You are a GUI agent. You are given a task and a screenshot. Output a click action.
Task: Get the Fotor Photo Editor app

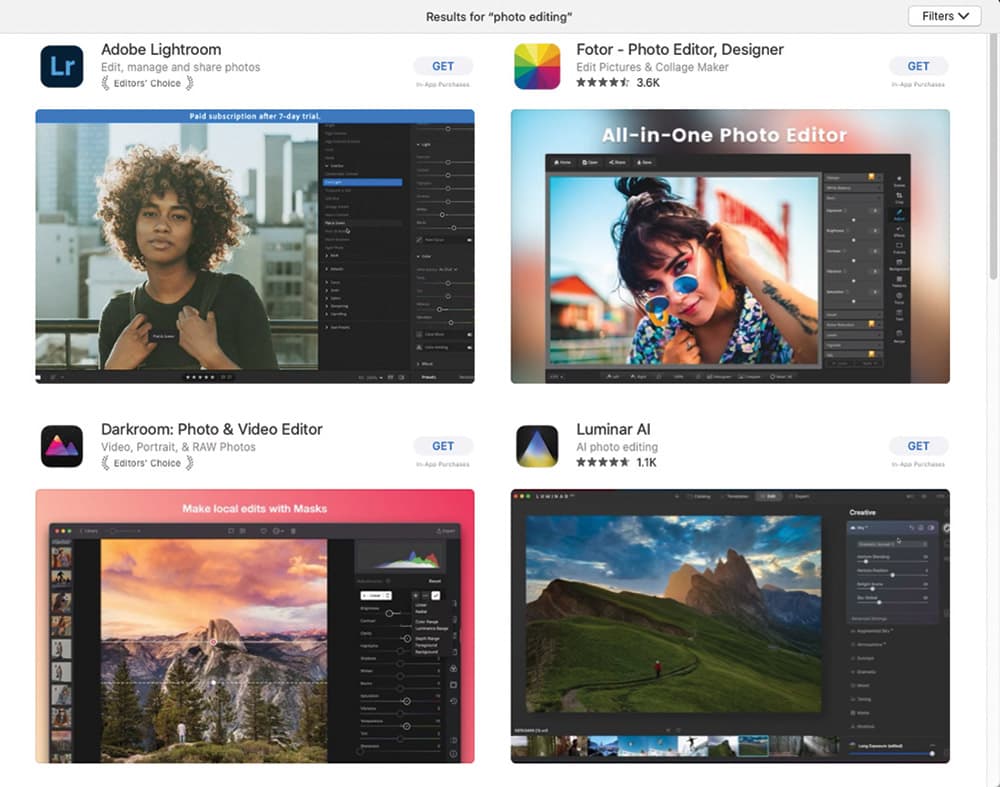pyautogui.click(x=918, y=66)
